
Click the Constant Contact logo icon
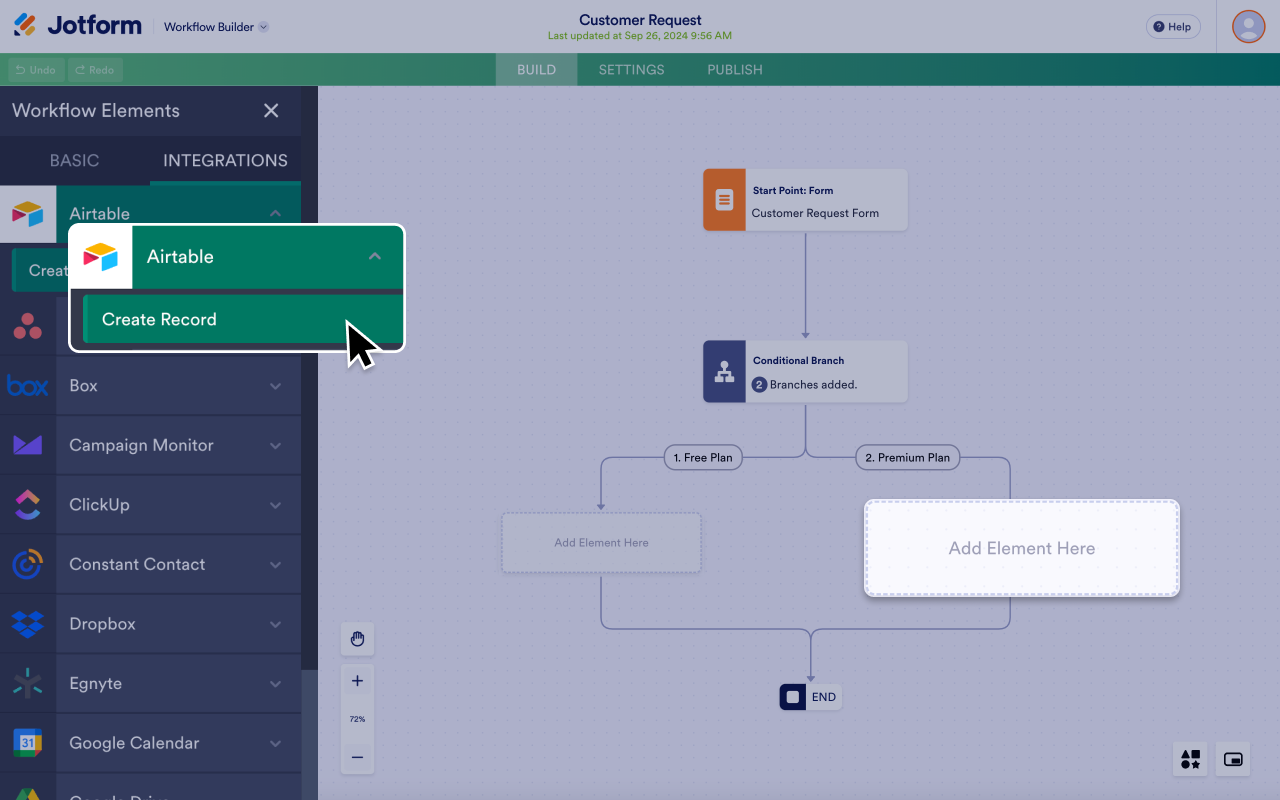(28, 564)
